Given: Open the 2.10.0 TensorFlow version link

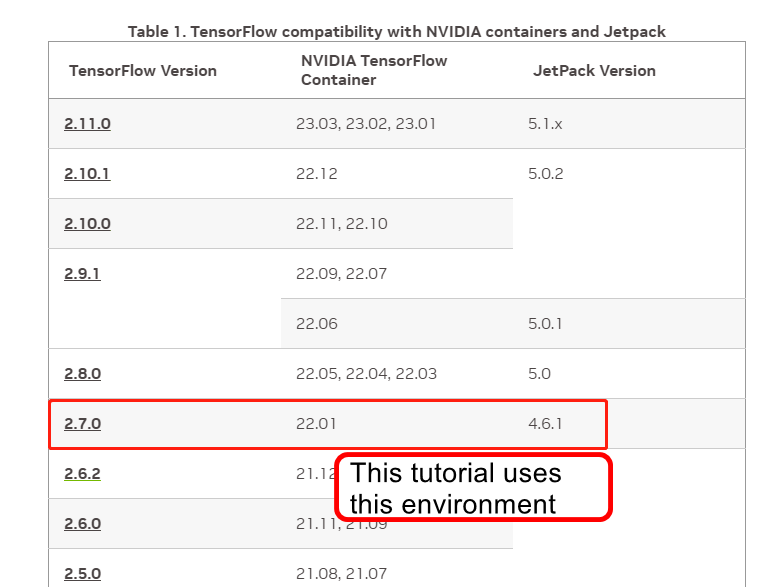Looking at the screenshot, I should (x=87, y=224).
